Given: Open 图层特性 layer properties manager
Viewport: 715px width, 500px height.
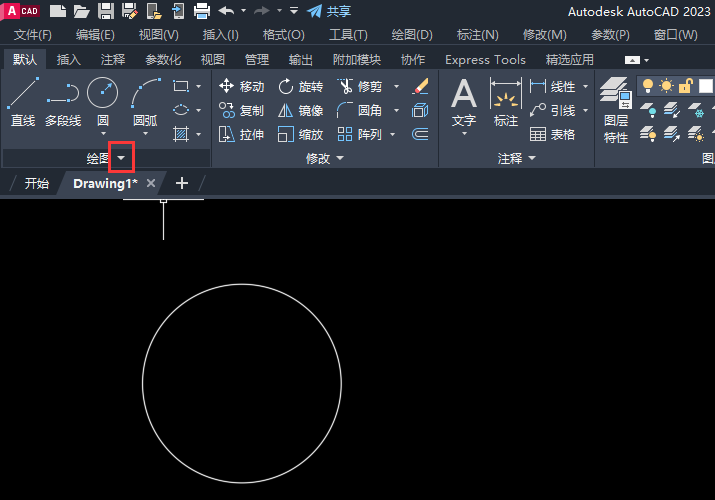Looking at the screenshot, I should tap(616, 110).
